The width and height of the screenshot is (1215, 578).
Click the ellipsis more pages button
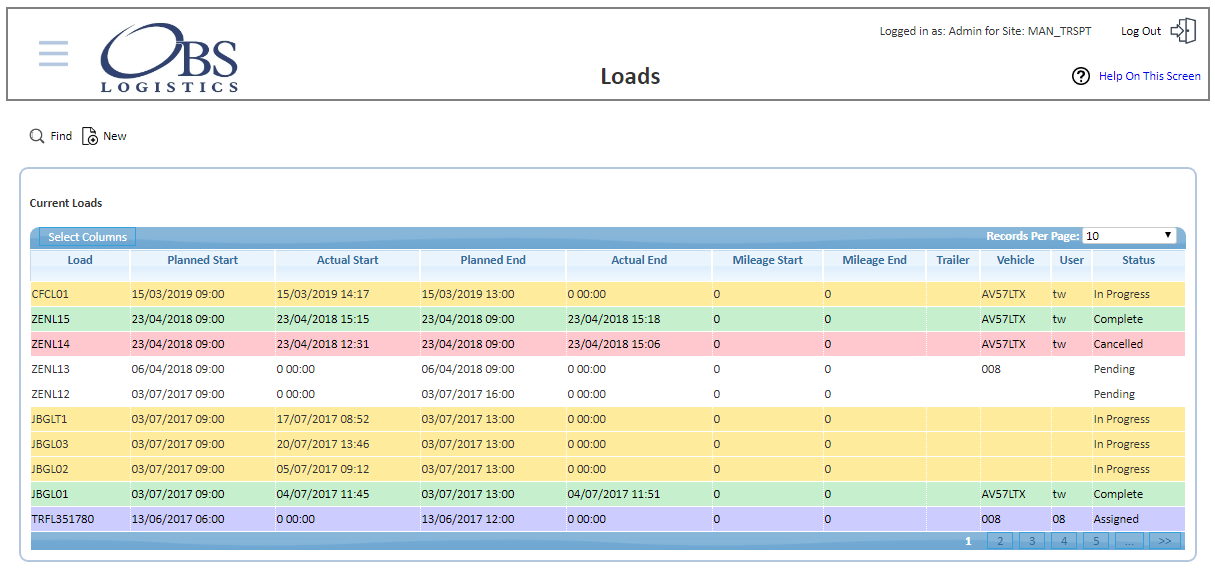[1128, 541]
